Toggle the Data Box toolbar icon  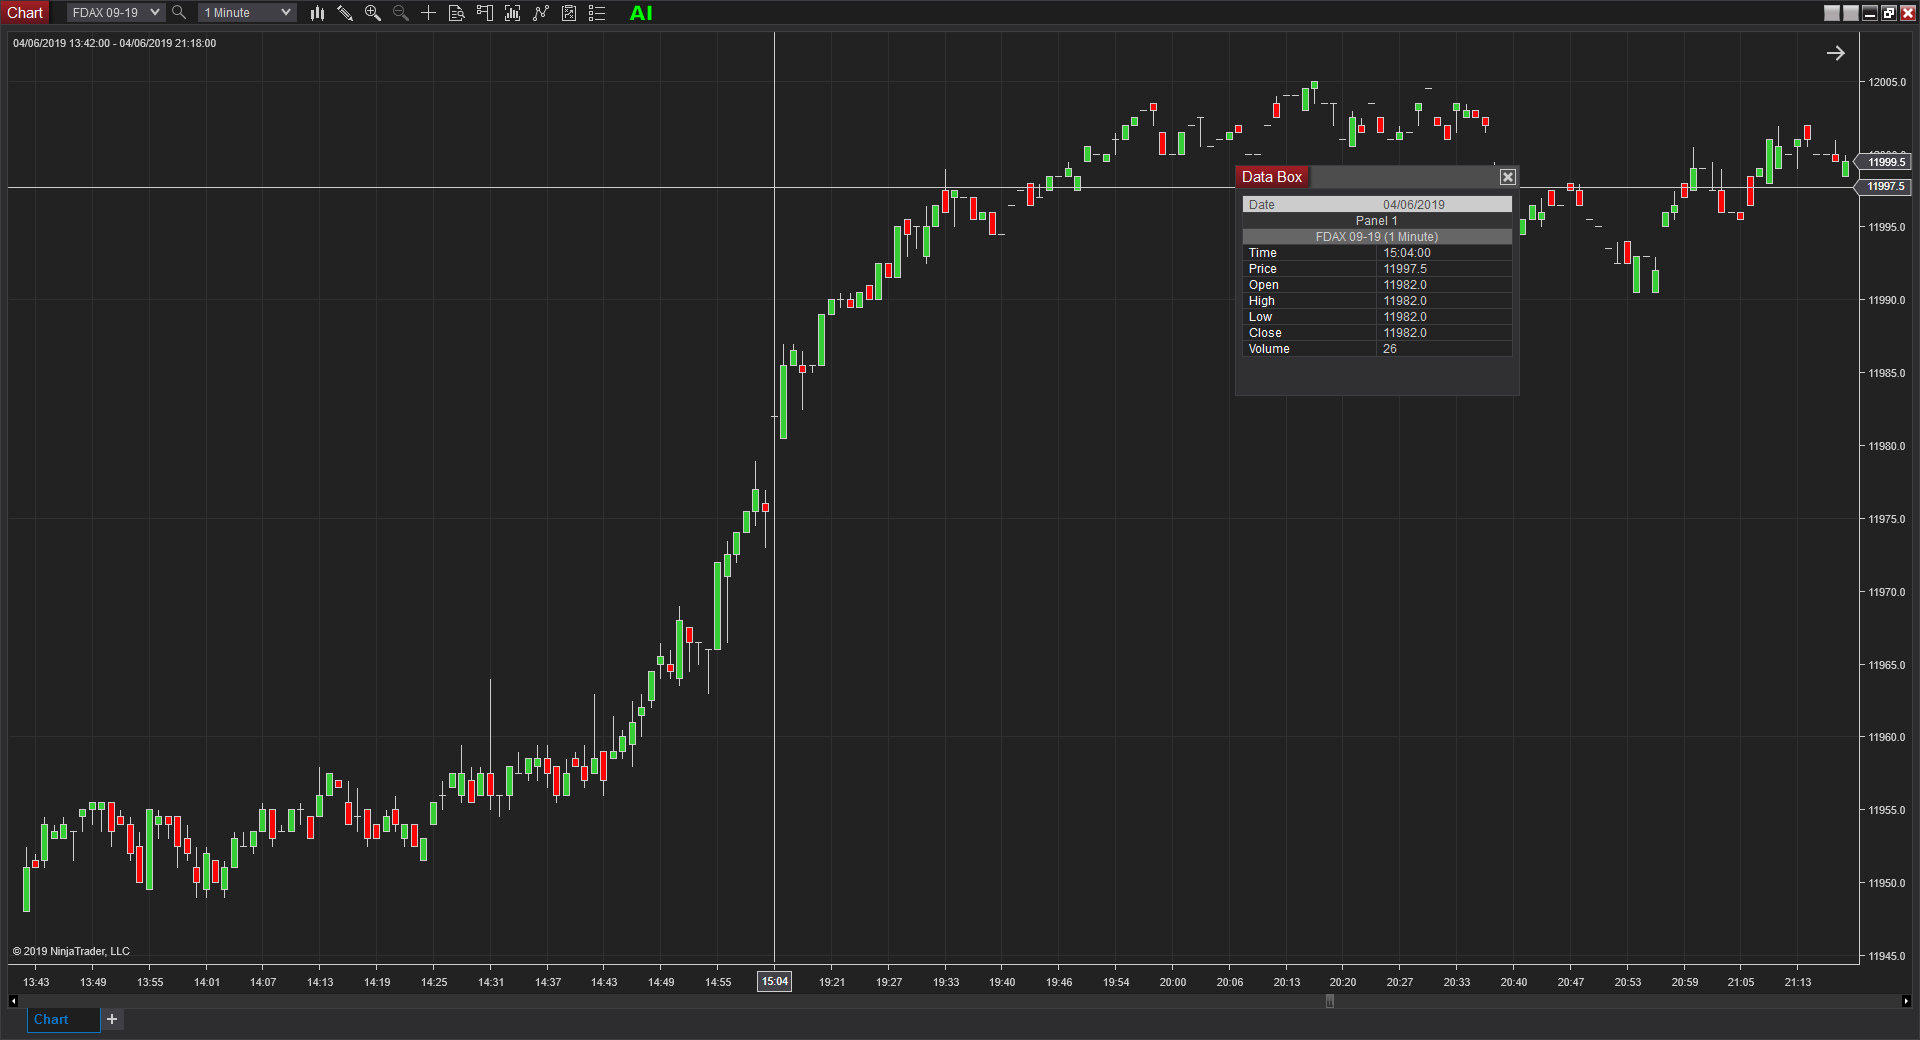click(457, 13)
